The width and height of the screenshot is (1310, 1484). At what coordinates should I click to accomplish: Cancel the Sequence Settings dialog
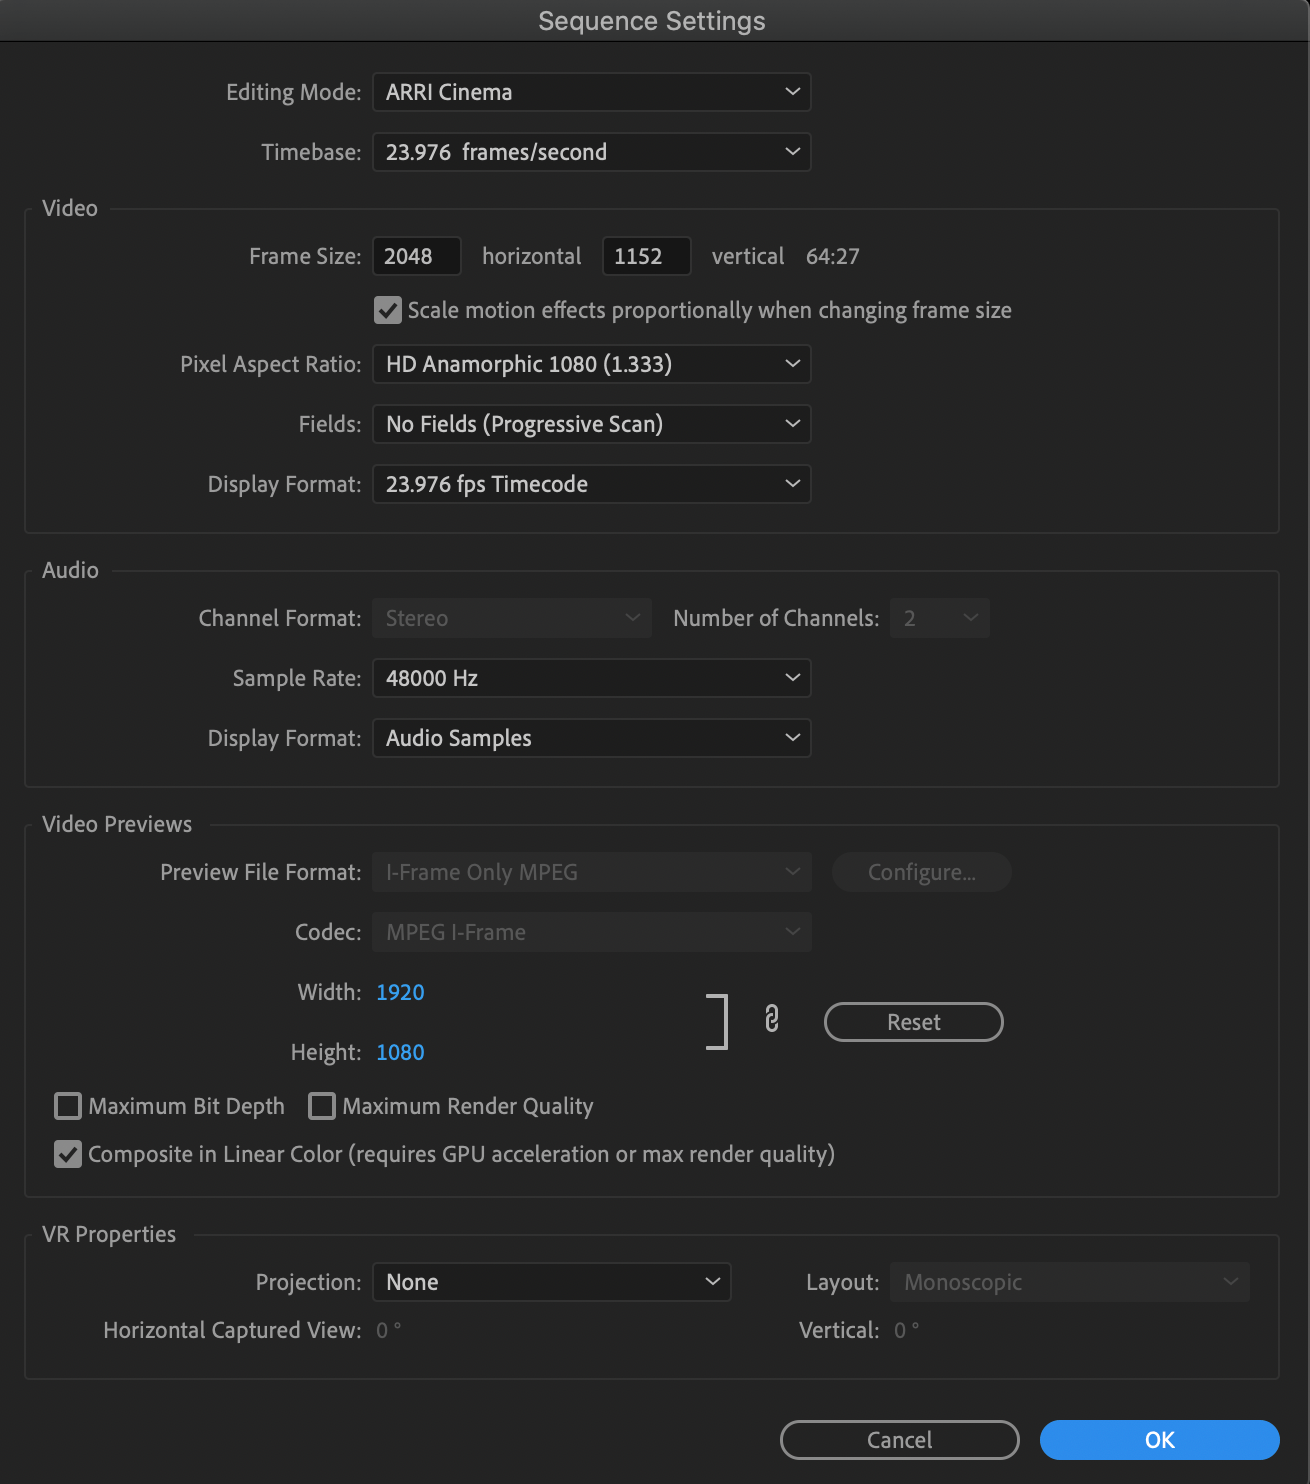click(898, 1440)
